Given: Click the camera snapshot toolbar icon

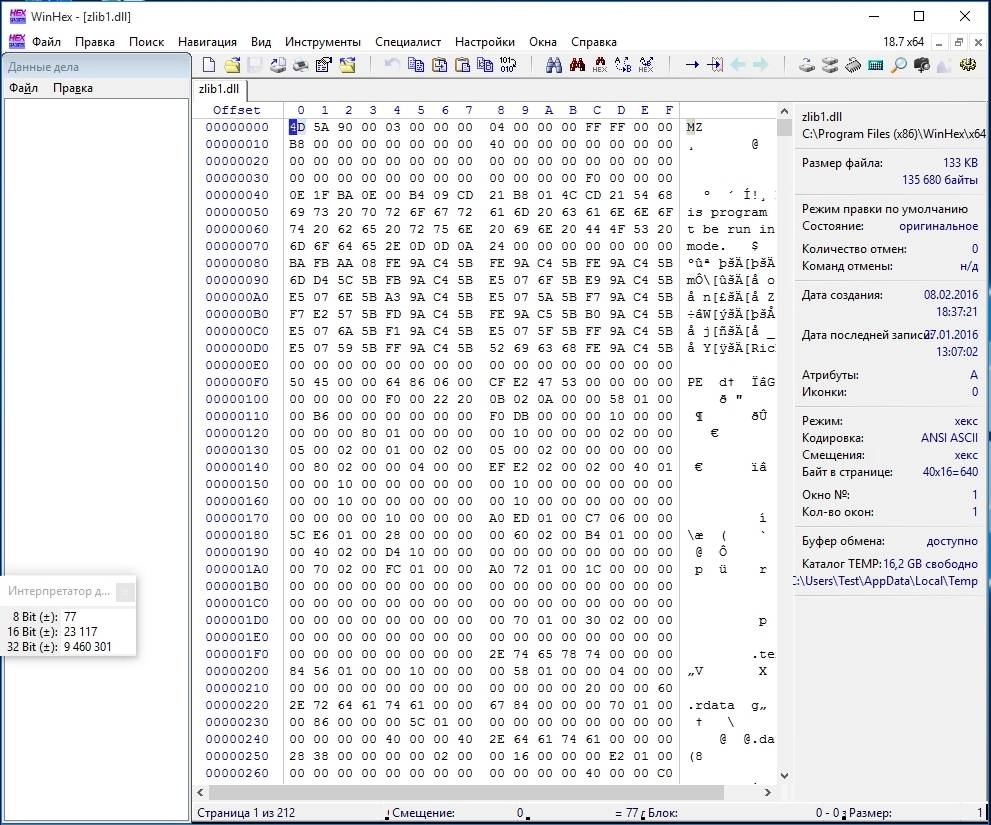Looking at the screenshot, I should 921,64.
